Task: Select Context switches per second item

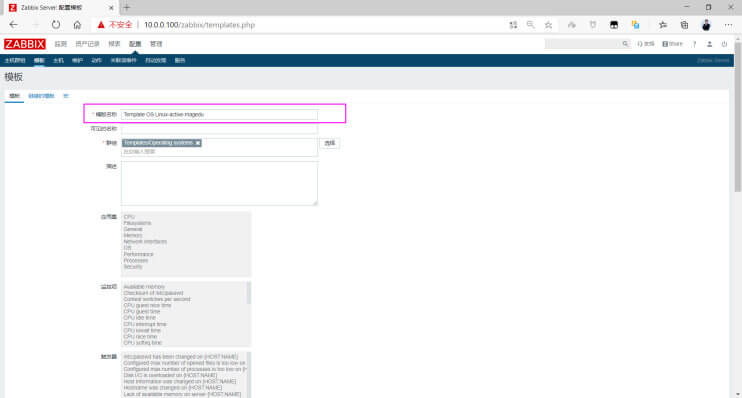Action: (x=157, y=300)
